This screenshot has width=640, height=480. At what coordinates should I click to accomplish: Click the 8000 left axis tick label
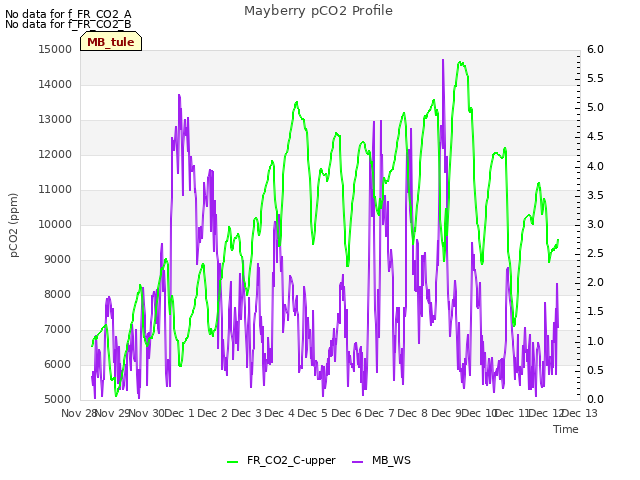coord(58,294)
